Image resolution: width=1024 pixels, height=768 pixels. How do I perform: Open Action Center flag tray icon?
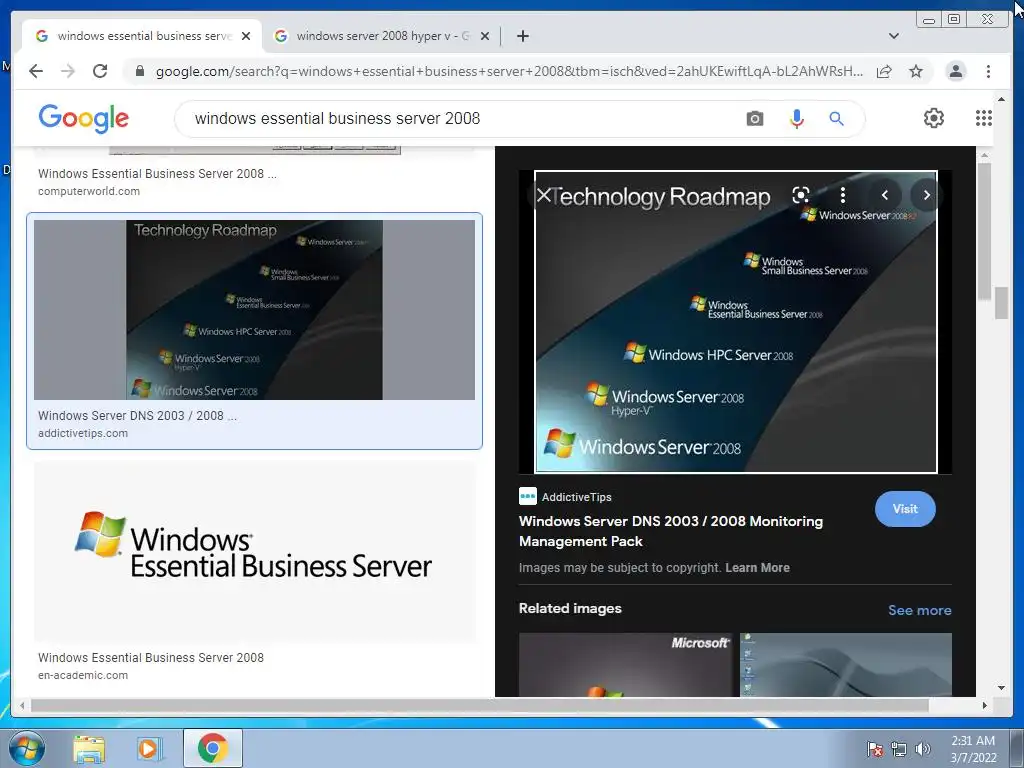(x=874, y=749)
